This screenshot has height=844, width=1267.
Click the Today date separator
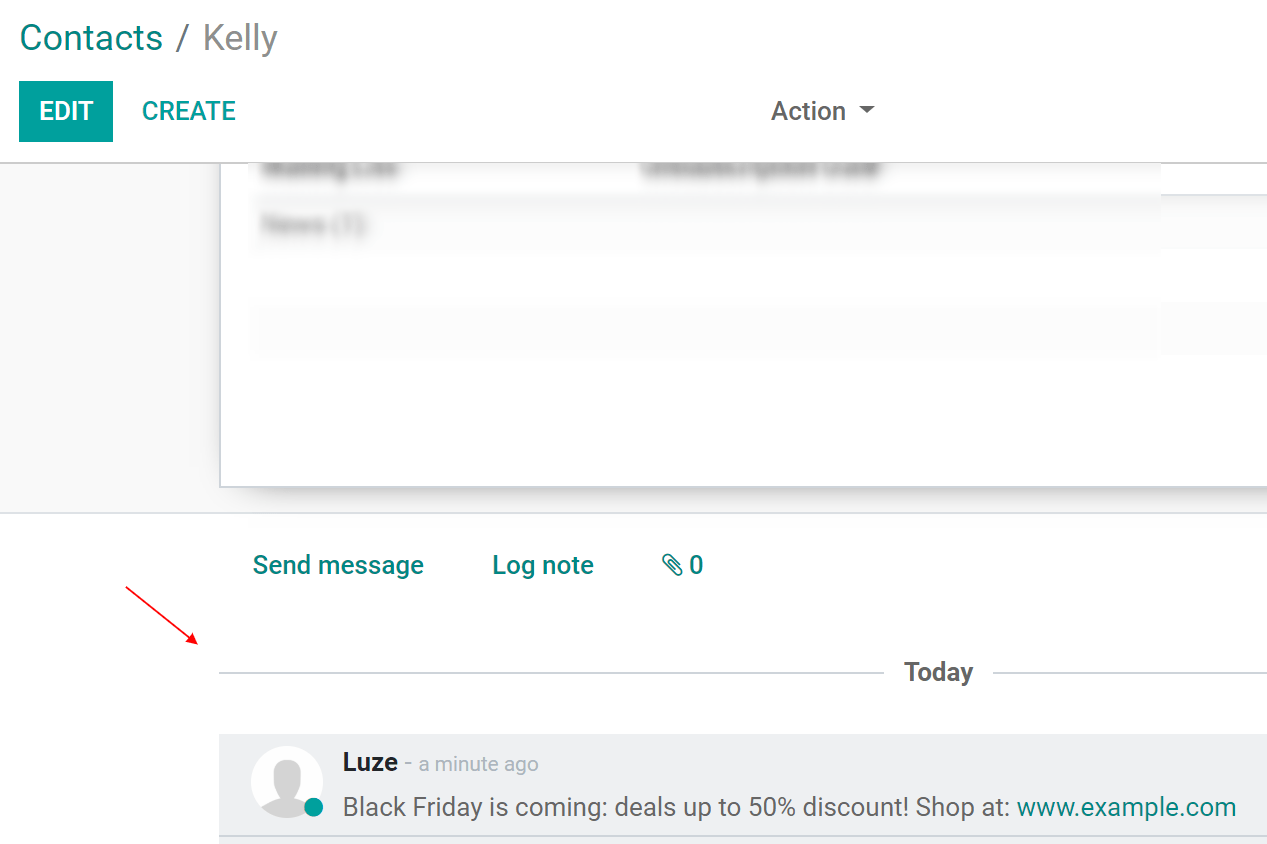(x=938, y=672)
